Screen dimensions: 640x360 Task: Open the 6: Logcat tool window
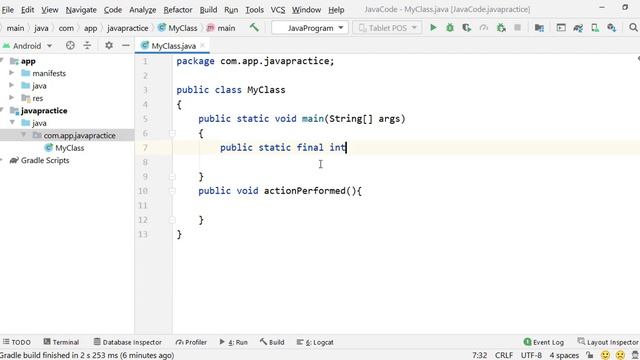[315, 342]
